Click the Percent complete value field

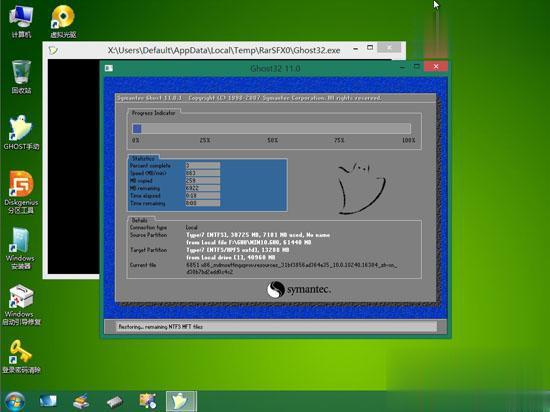pos(203,166)
